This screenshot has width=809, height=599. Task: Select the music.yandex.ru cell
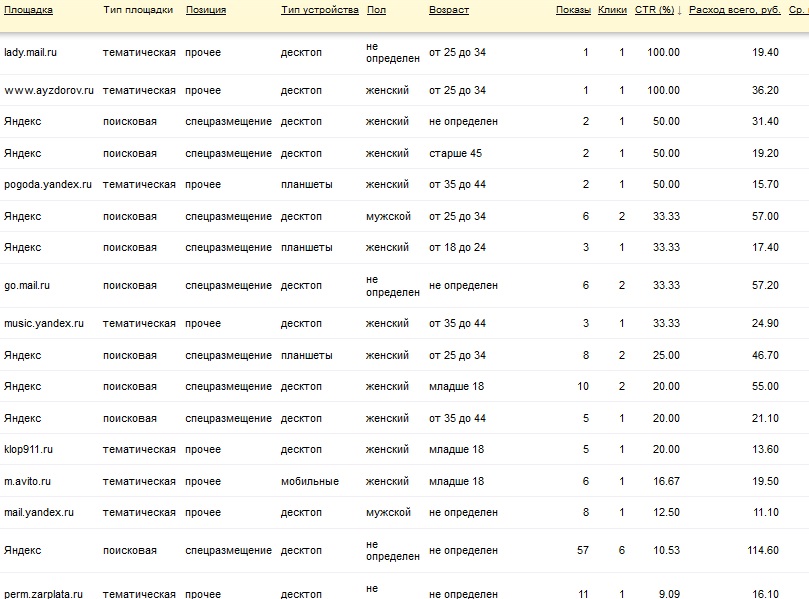(44, 323)
